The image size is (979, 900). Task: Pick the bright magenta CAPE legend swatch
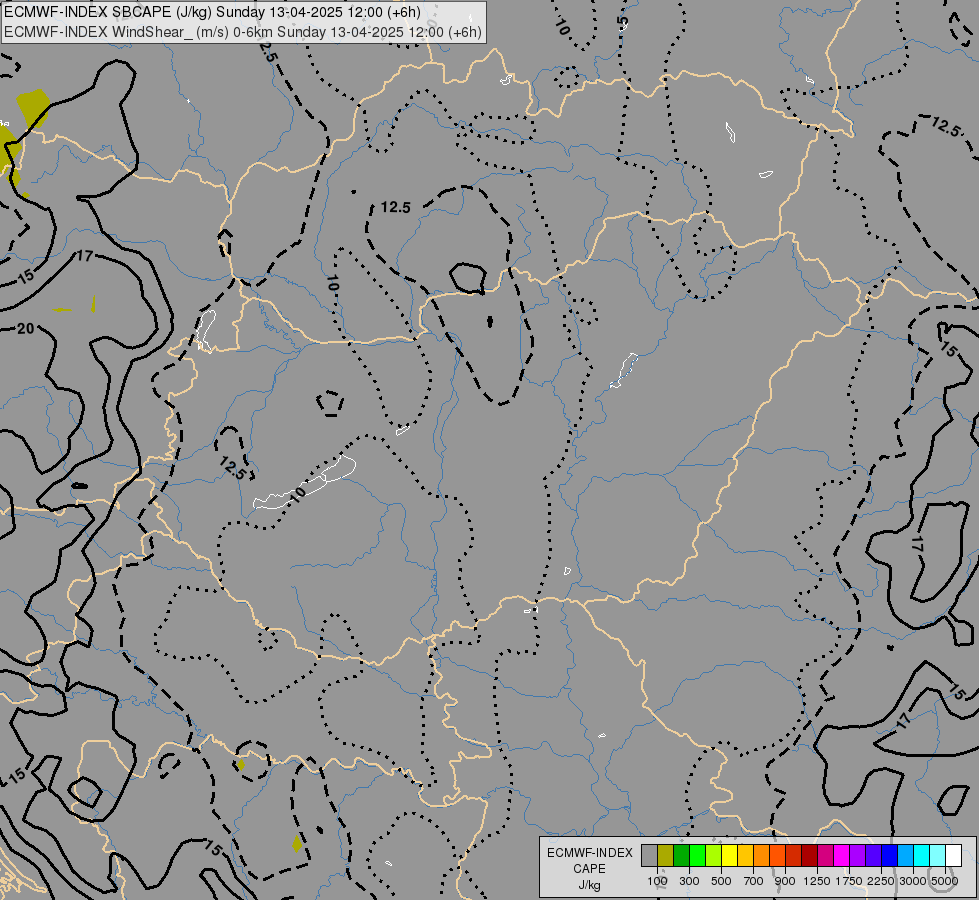842,856
